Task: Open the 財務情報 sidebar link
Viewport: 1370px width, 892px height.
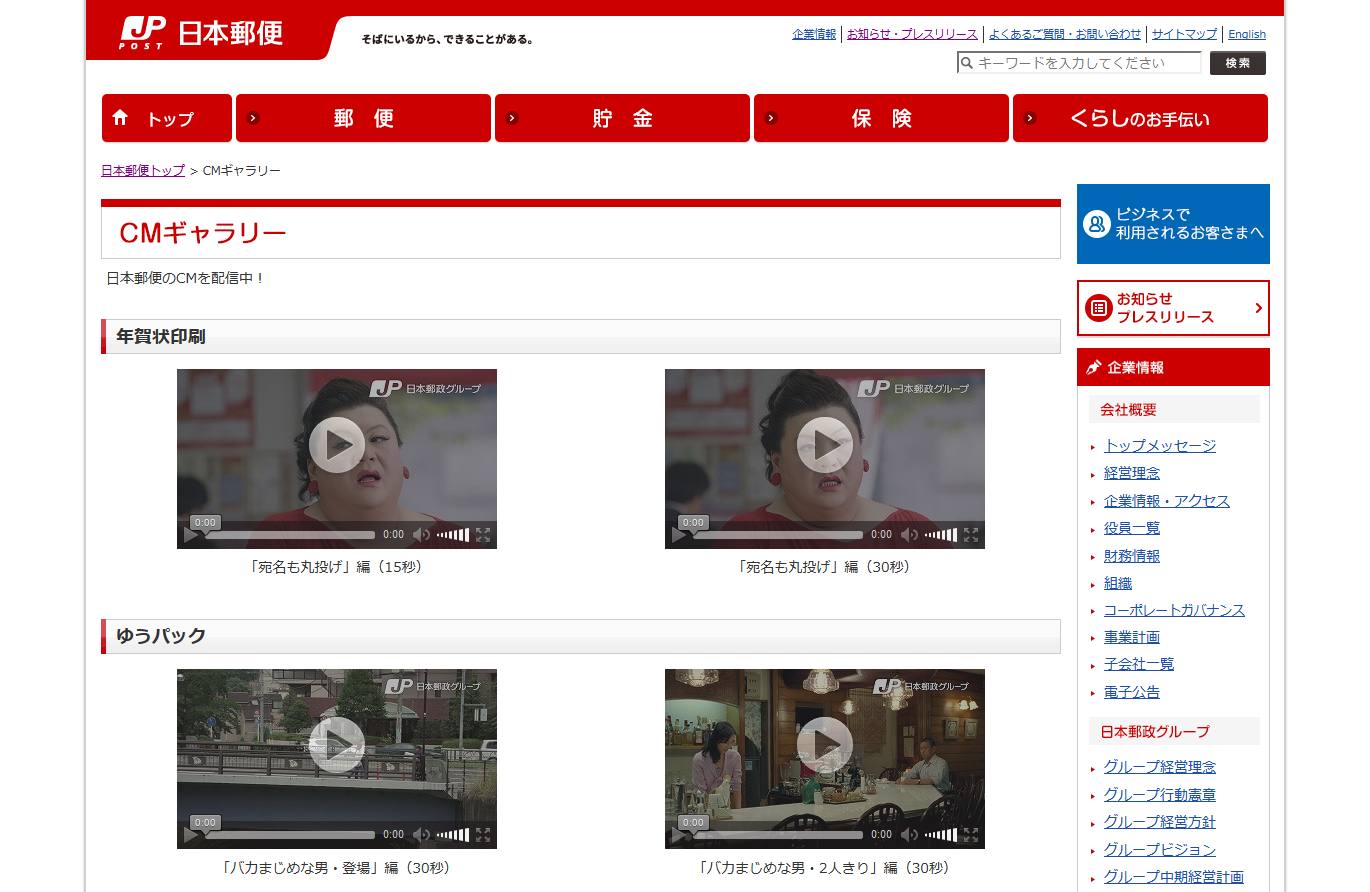Action: [x=1132, y=556]
